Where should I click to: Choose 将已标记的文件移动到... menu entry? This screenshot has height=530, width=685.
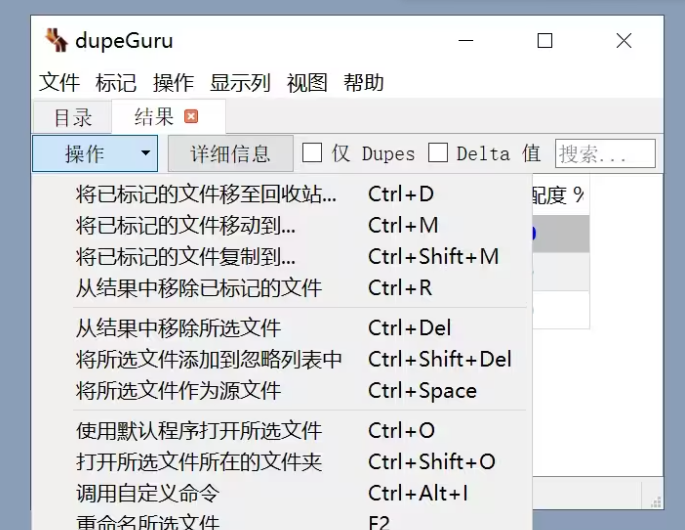click(x=282, y=225)
